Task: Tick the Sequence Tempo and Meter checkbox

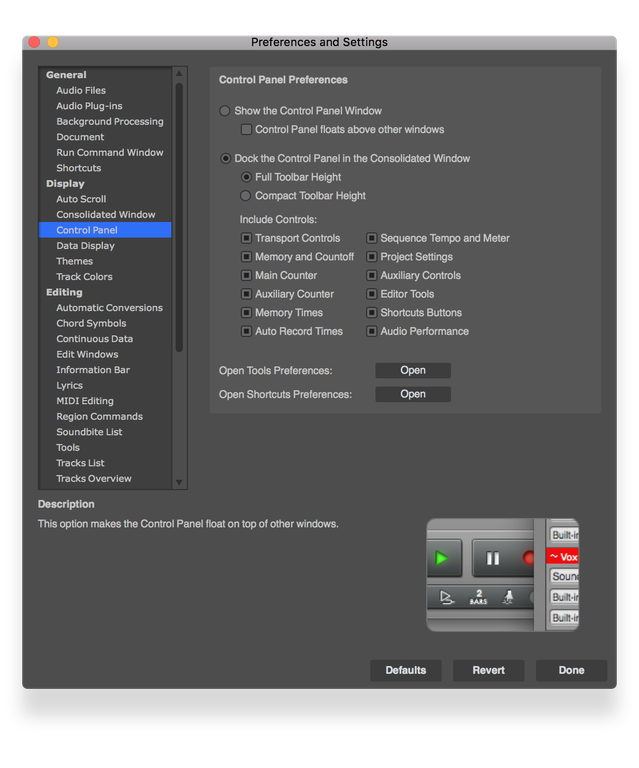Action: (x=371, y=238)
